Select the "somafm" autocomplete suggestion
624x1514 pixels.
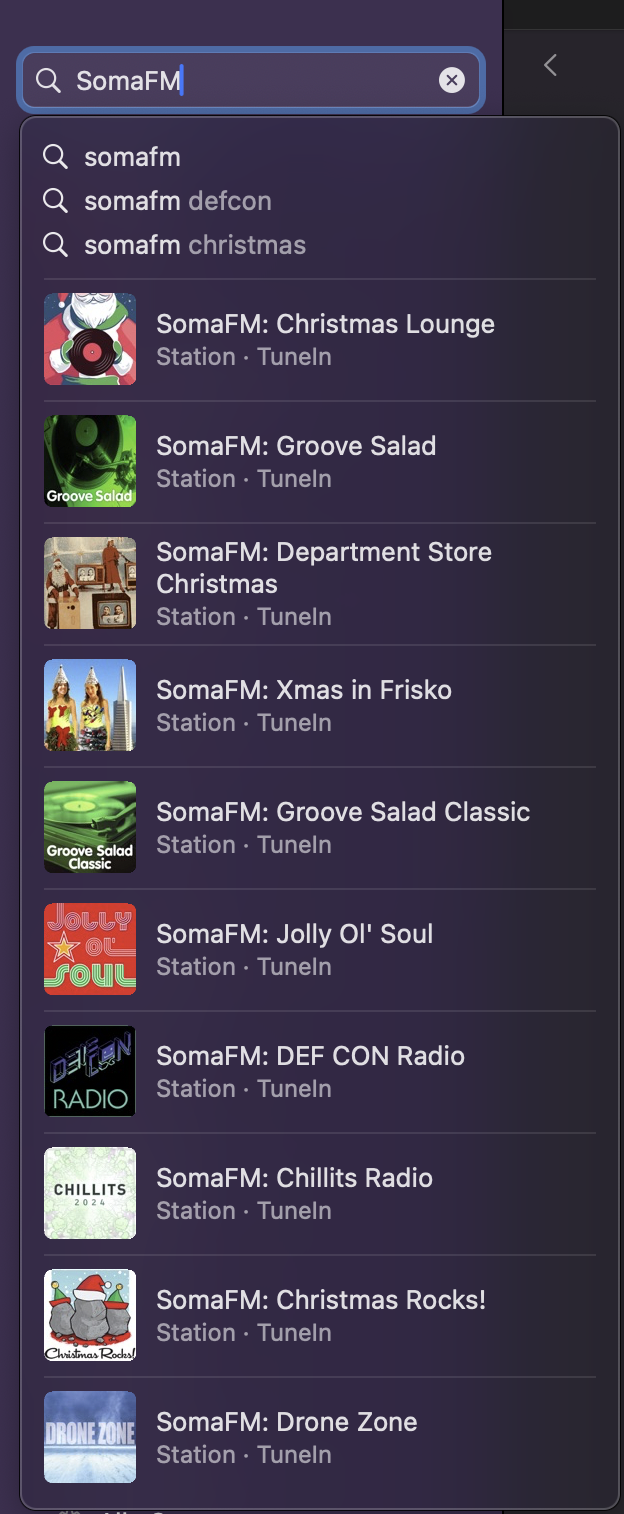(x=131, y=157)
